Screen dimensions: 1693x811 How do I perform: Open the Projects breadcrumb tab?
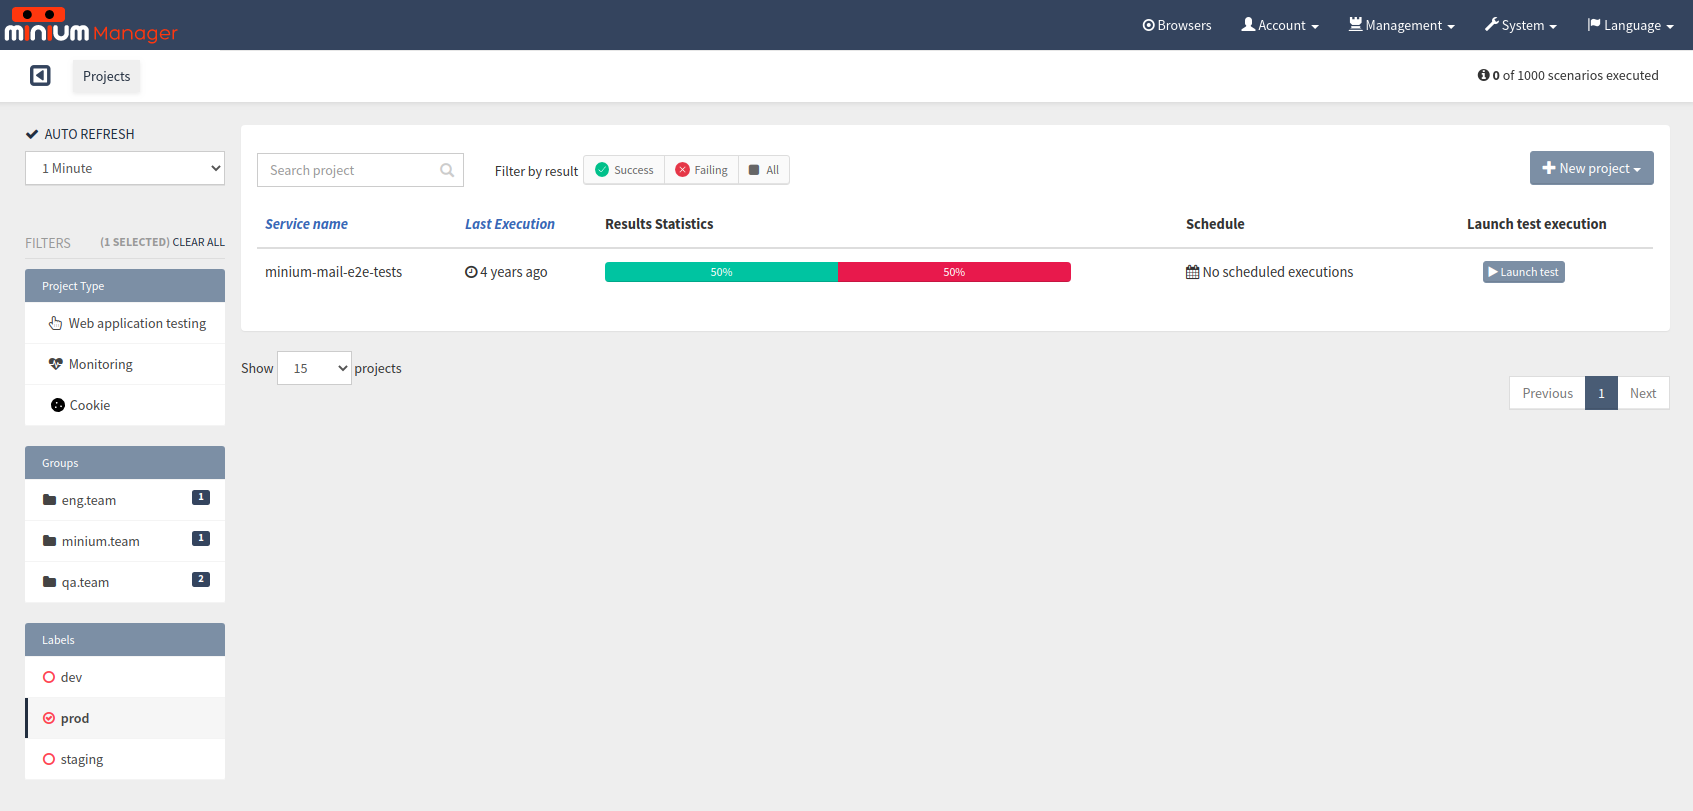(x=106, y=76)
